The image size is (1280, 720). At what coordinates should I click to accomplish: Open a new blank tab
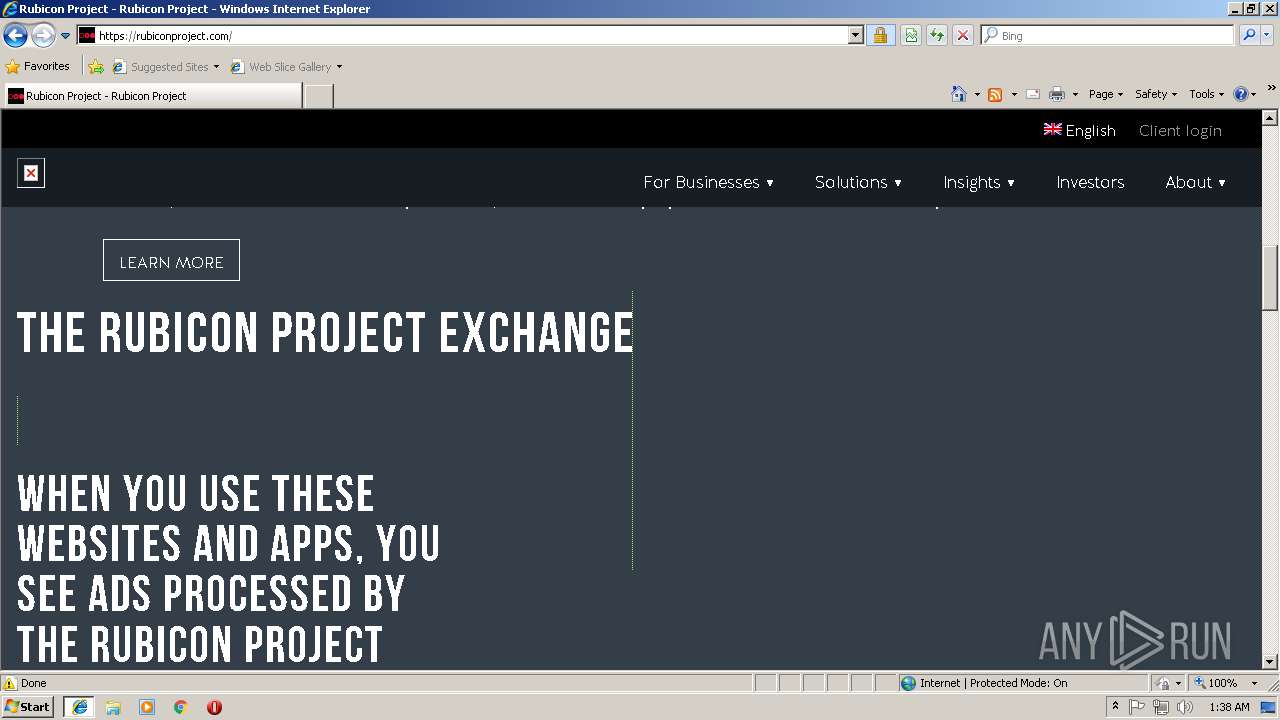318,96
